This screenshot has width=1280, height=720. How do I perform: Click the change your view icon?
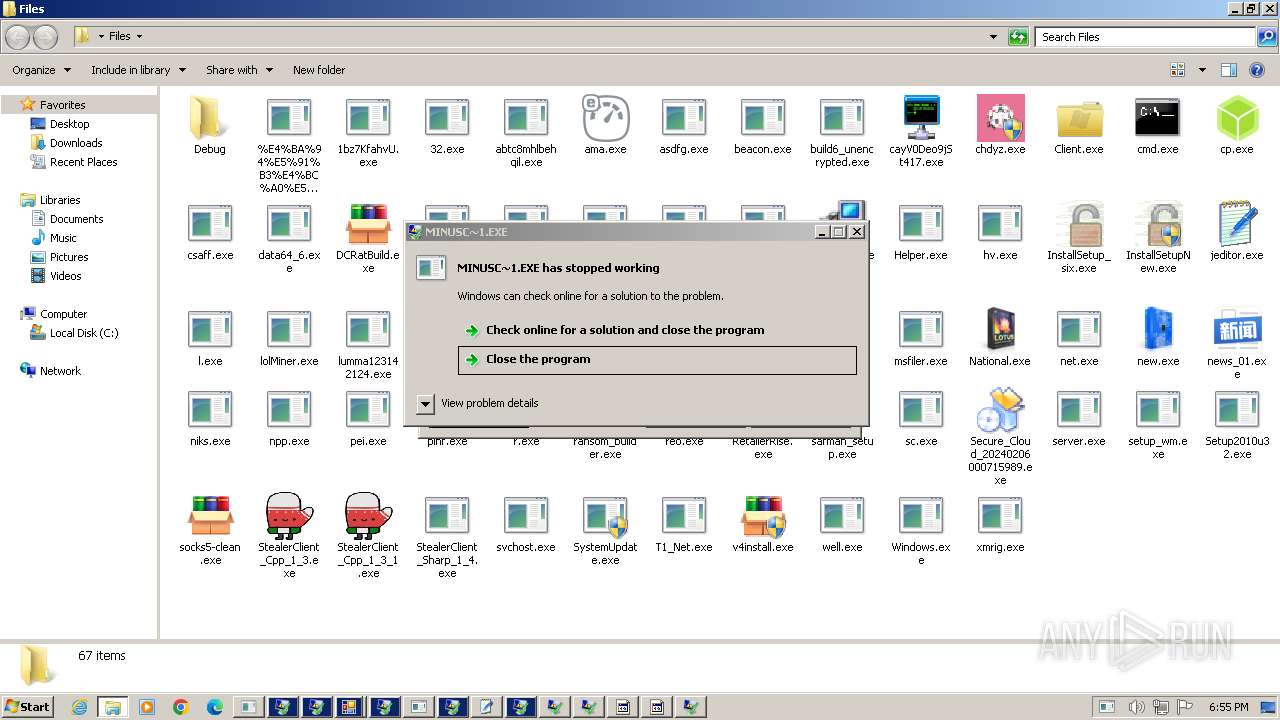tap(1178, 70)
